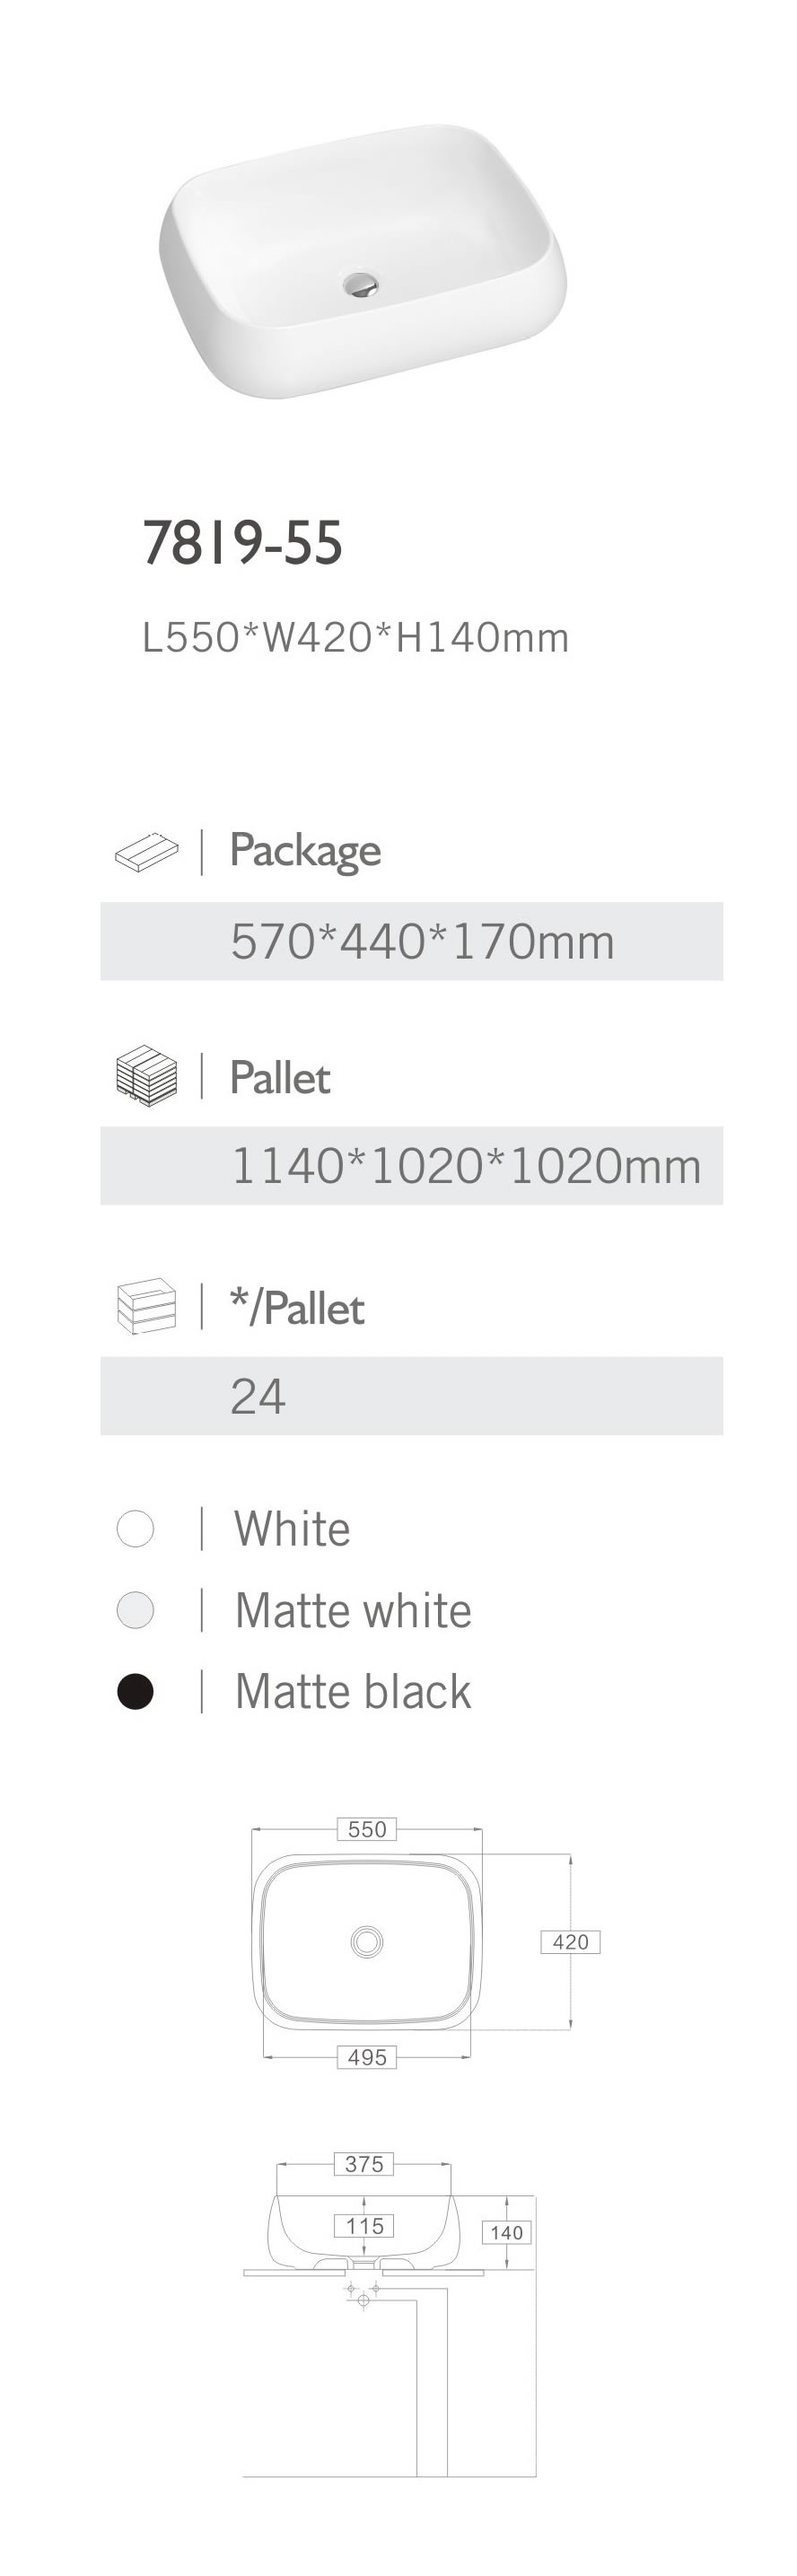Click the model number 7819-55 heading
The width and height of the screenshot is (797, 2576).
click(x=243, y=543)
